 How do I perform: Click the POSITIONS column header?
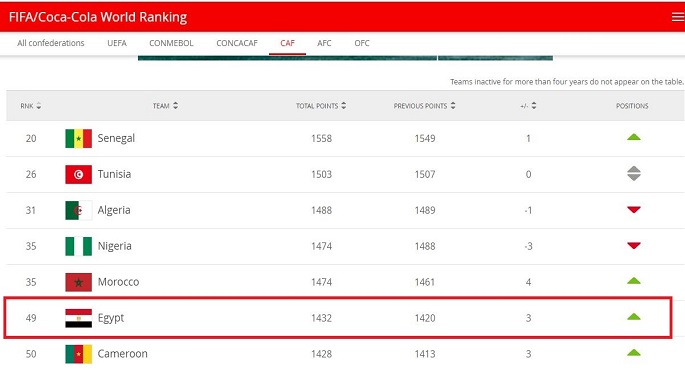coord(632,106)
